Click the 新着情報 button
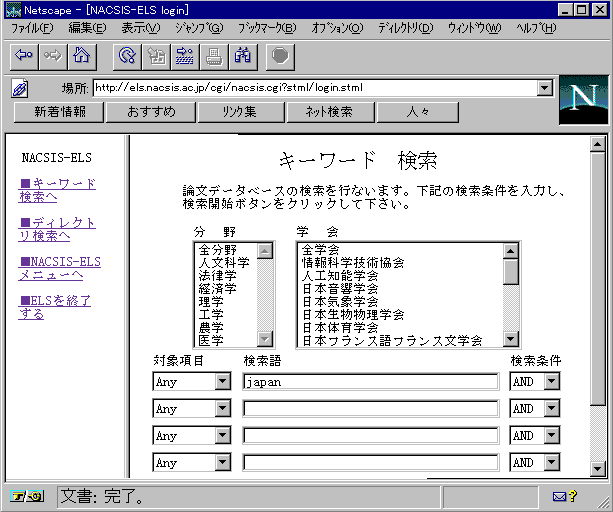Viewport: 613px width, 512px height. pos(59,112)
